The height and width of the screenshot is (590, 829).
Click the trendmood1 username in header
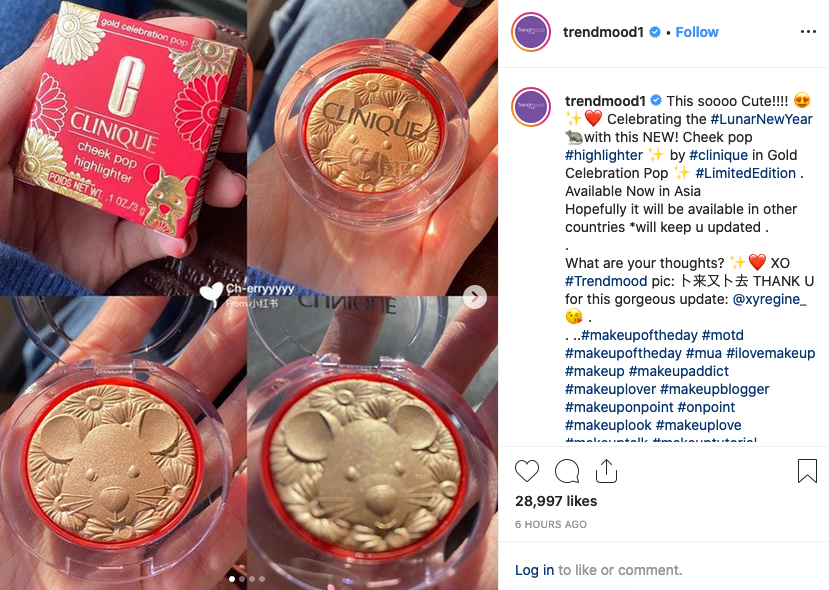coord(603,32)
